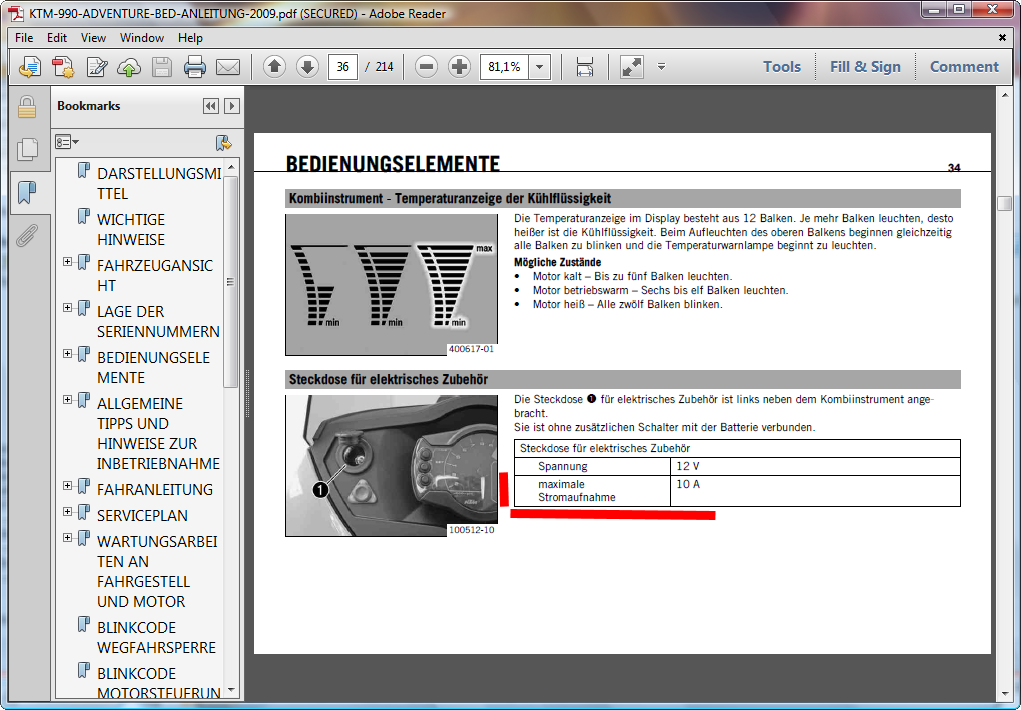
Task: Zoom out using the minus button
Action: tap(427, 67)
